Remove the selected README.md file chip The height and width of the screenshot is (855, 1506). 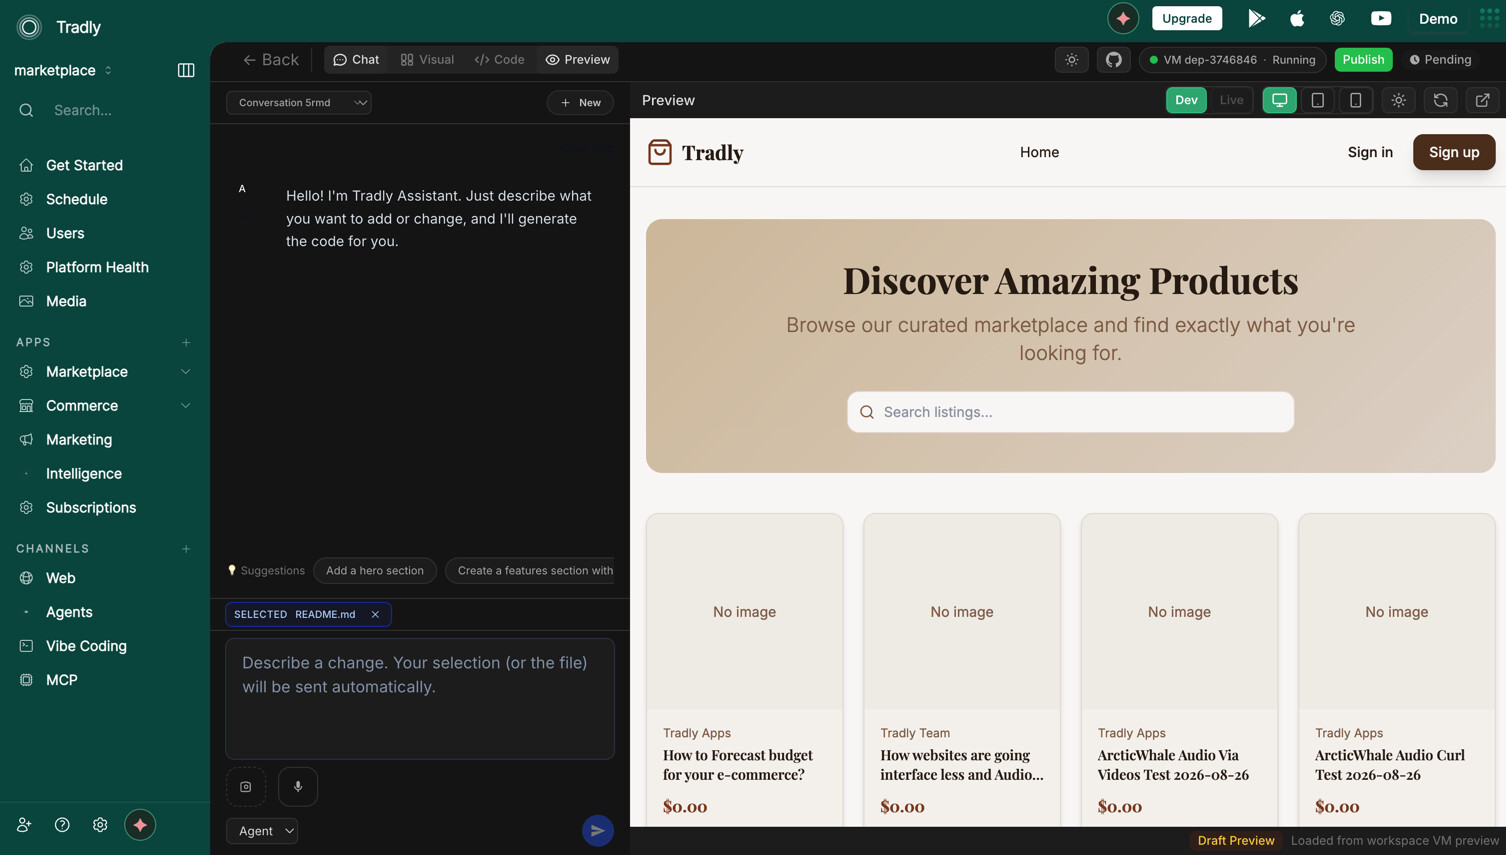(x=375, y=614)
